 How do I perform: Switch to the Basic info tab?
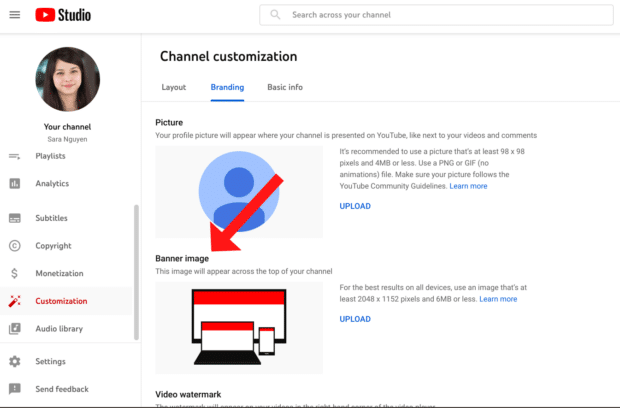pos(285,87)
